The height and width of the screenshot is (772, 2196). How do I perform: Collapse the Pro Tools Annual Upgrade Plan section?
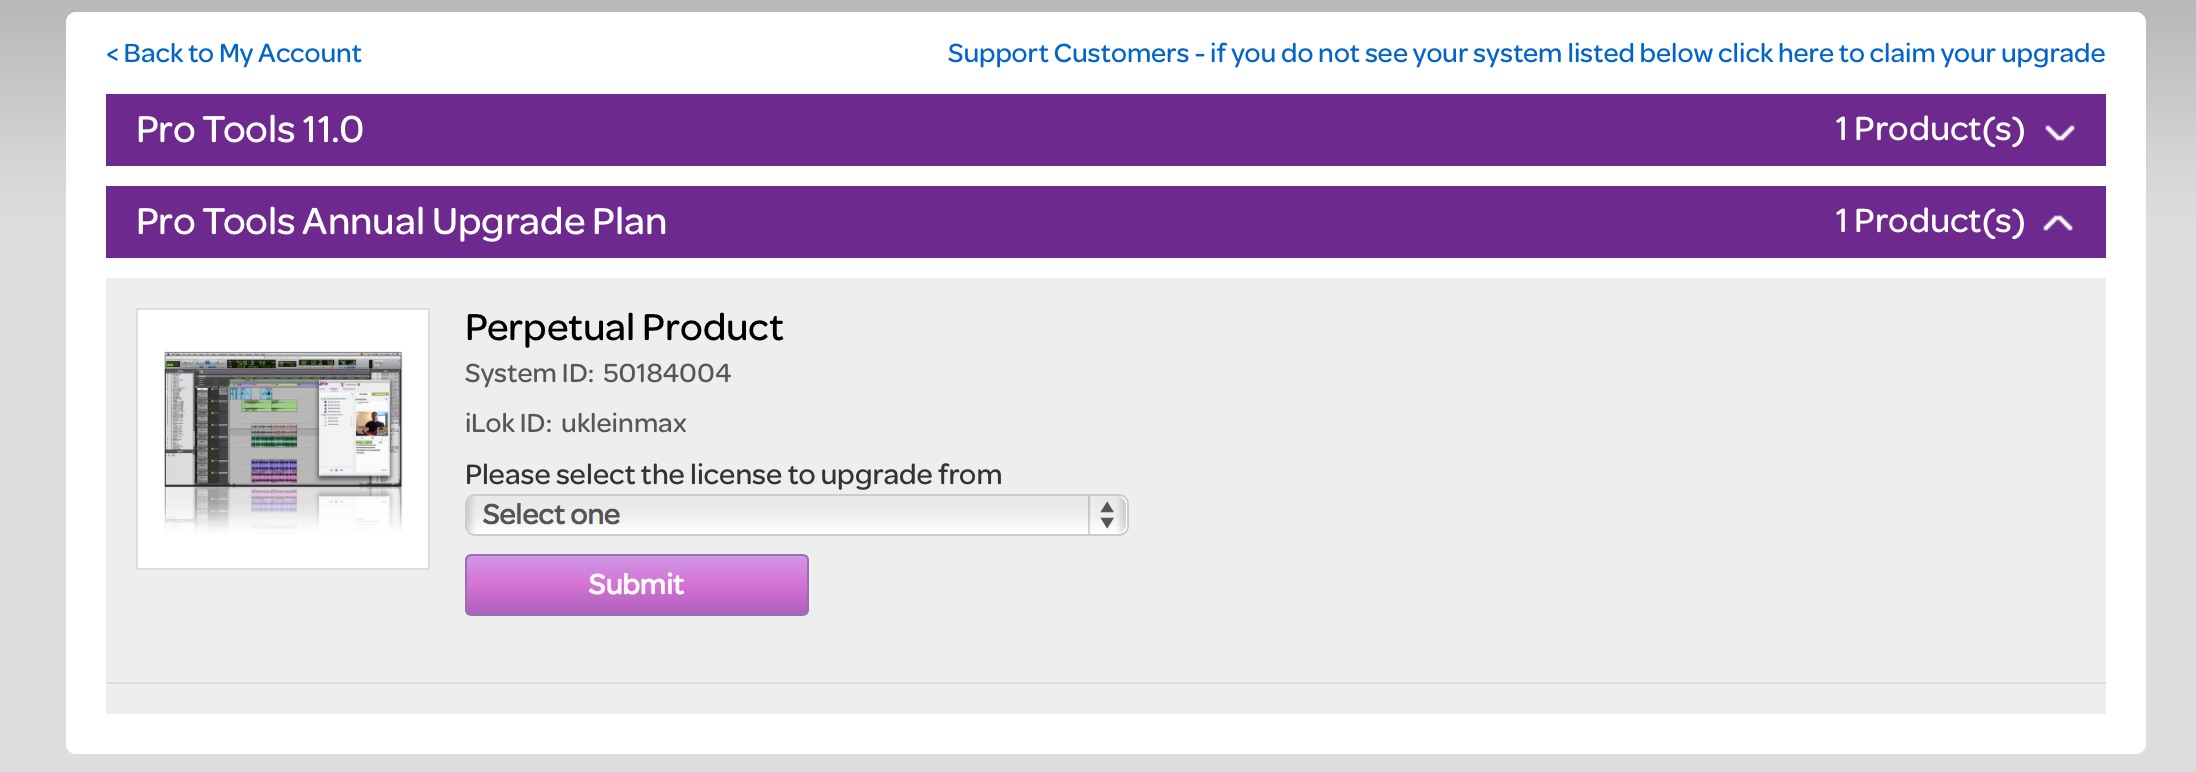pos(1106,222)
